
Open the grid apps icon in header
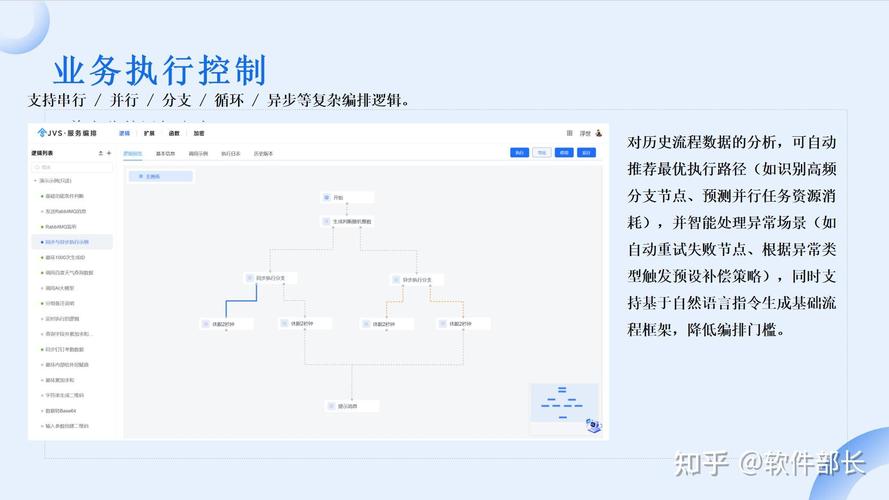tap(569, 133)
